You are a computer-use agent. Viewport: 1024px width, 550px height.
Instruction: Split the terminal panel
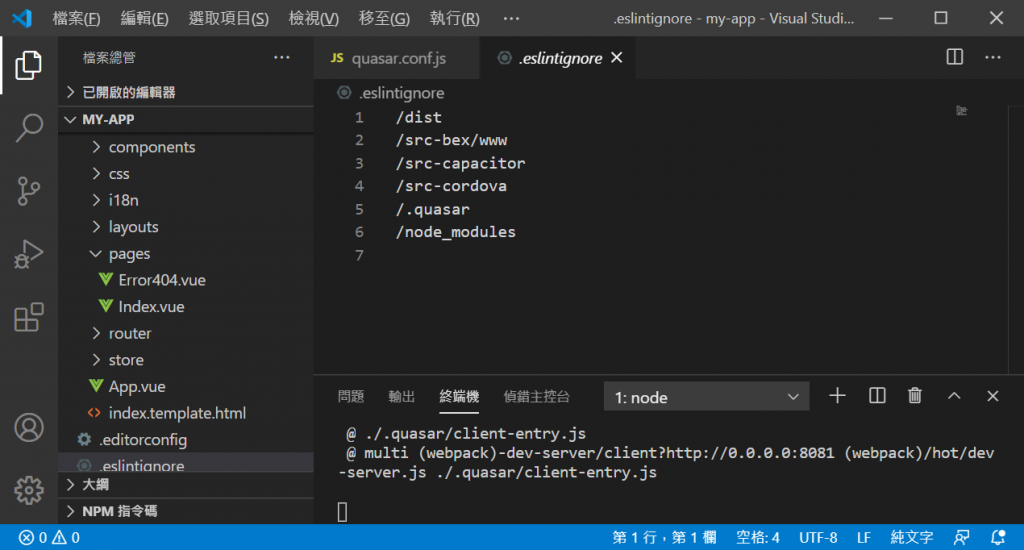[x=876, y=396]
